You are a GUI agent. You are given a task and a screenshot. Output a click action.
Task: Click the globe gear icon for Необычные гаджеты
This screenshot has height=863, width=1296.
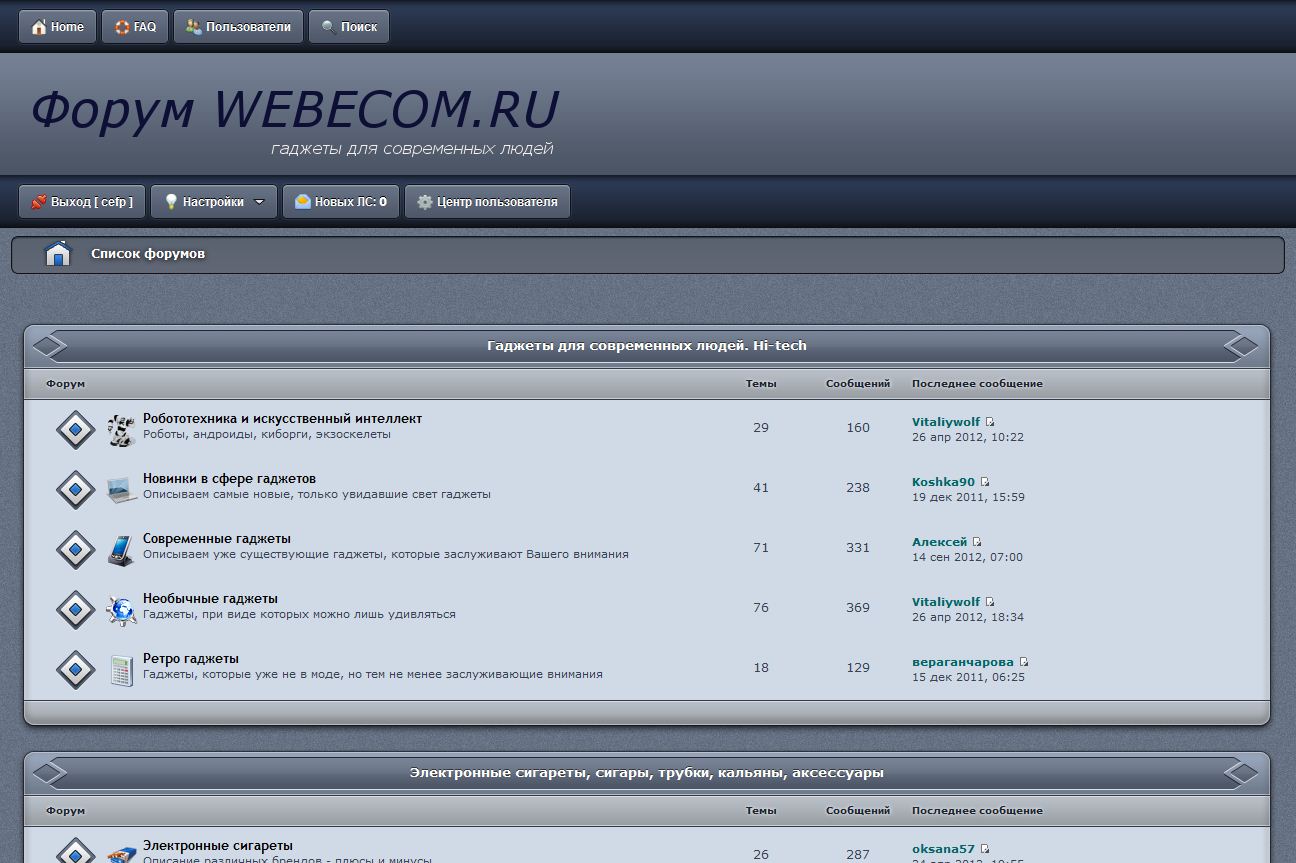click(x=121, y=610)
